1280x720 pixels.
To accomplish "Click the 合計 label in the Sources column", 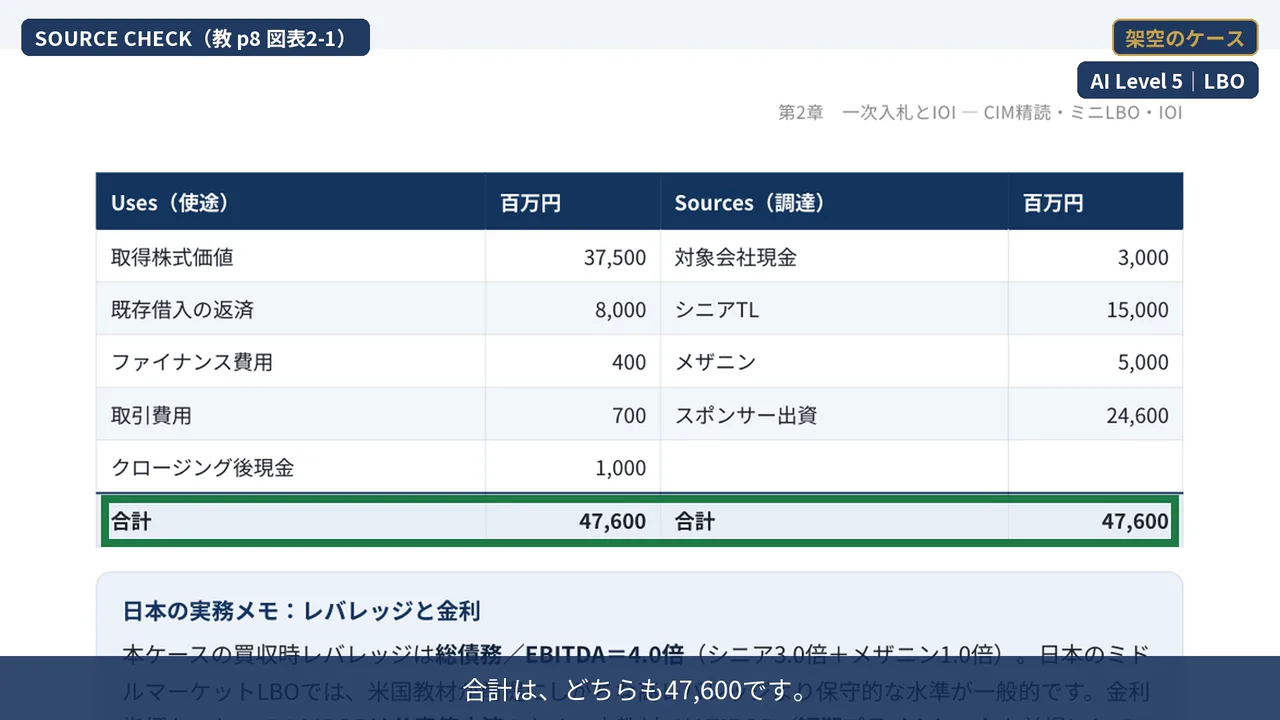I will (x=694, y=521).
